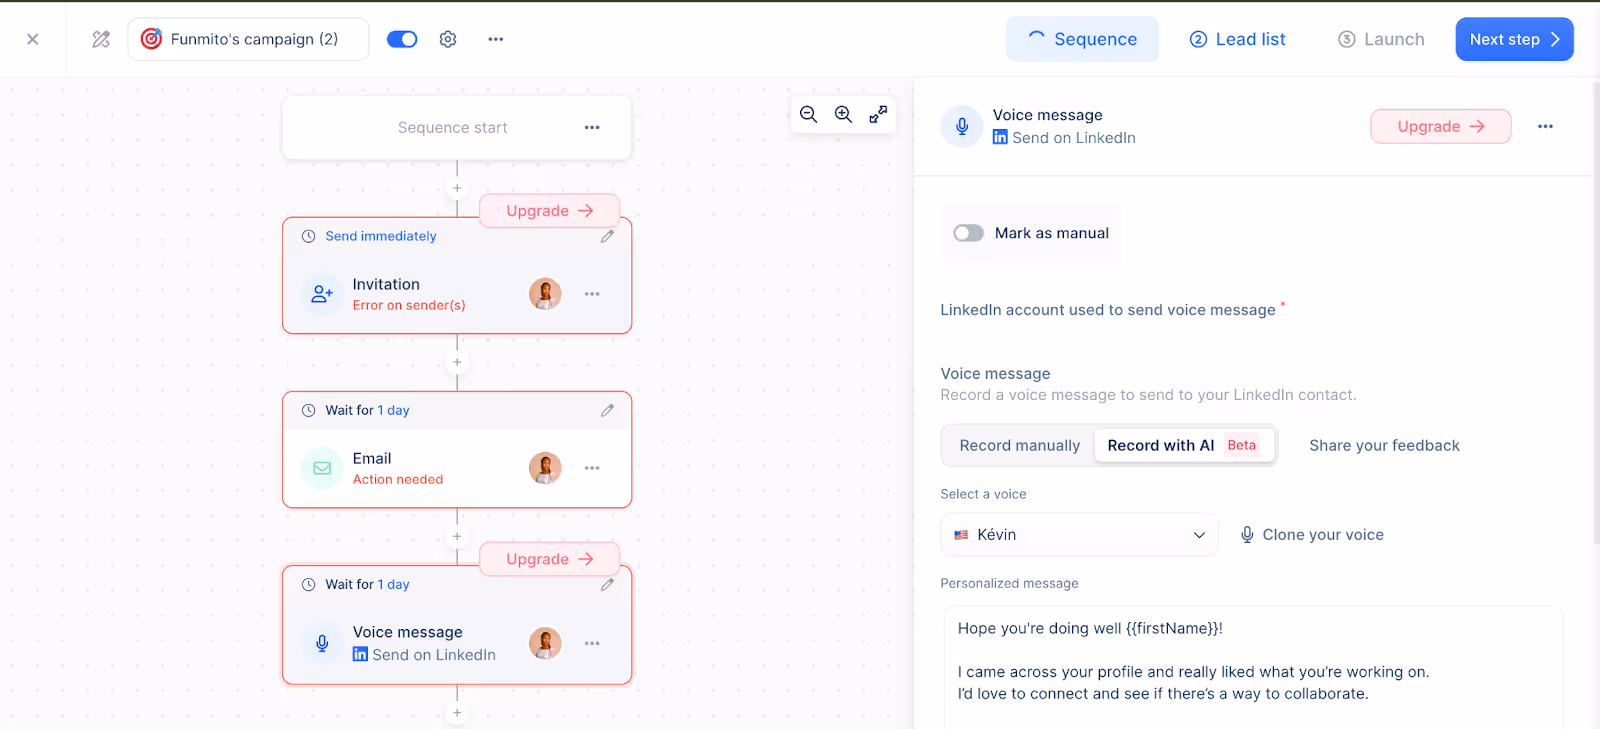This screenshot has height=729, width=1600.
Task: Open Invitation step three-dot menu
Action: (592, 294)
